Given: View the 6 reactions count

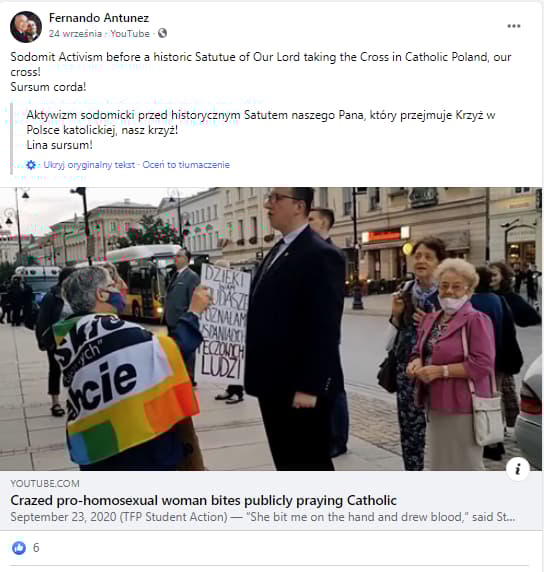Looking at the screenshot, I should point(36,548).
